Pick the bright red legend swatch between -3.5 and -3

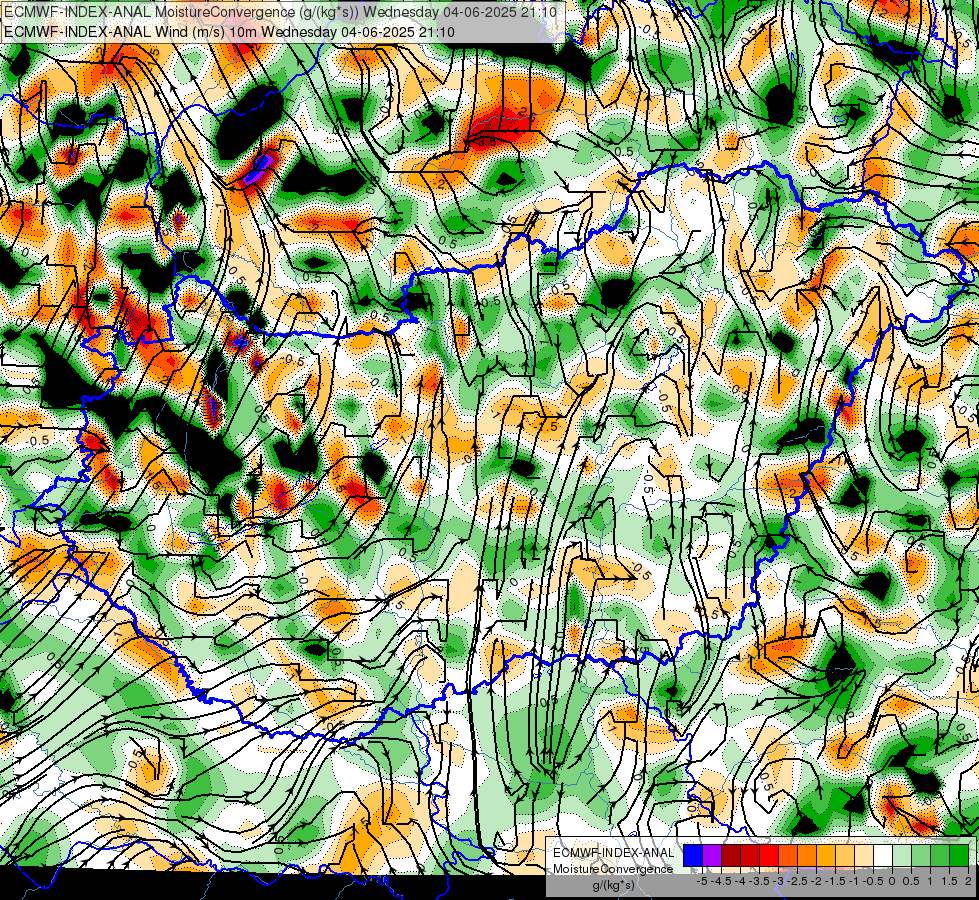tap(769, 856)
